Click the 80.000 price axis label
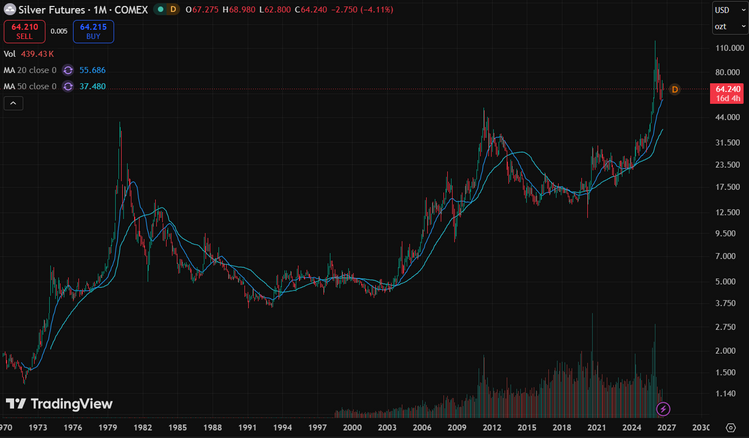Image resolution: width=749 pixels, height=438 pixels. (x=730, y=73)
